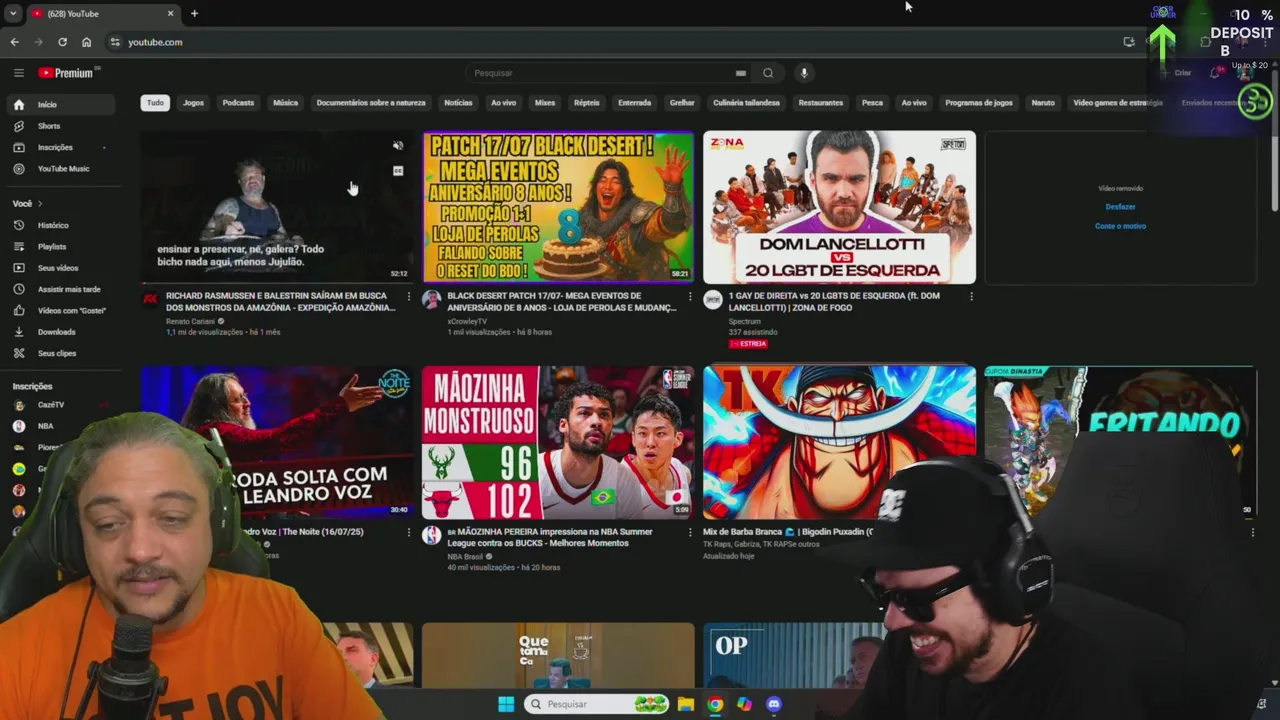This screenshot has width=1280, height=720.
Task: Click the Vídeos com "Gostei" thumbs-up icon
Action: pyautogui.click(x=19, y=310)
